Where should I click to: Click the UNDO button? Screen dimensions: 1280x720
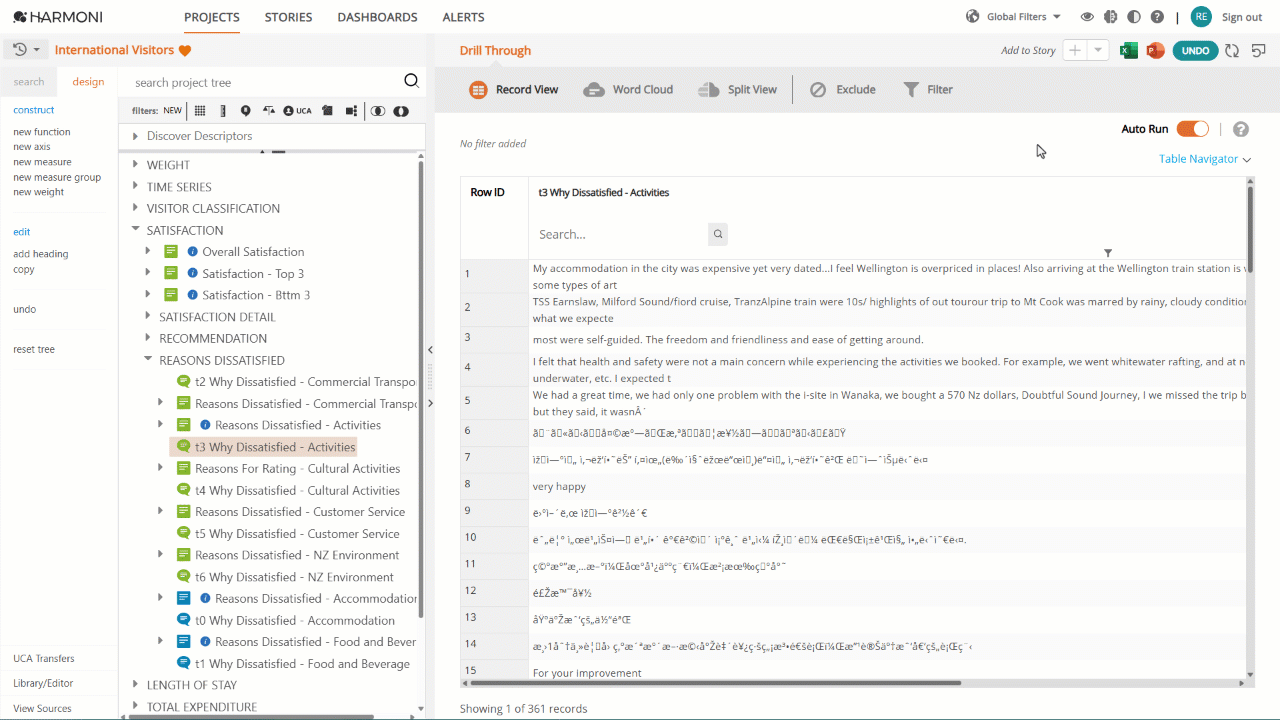1195,51
